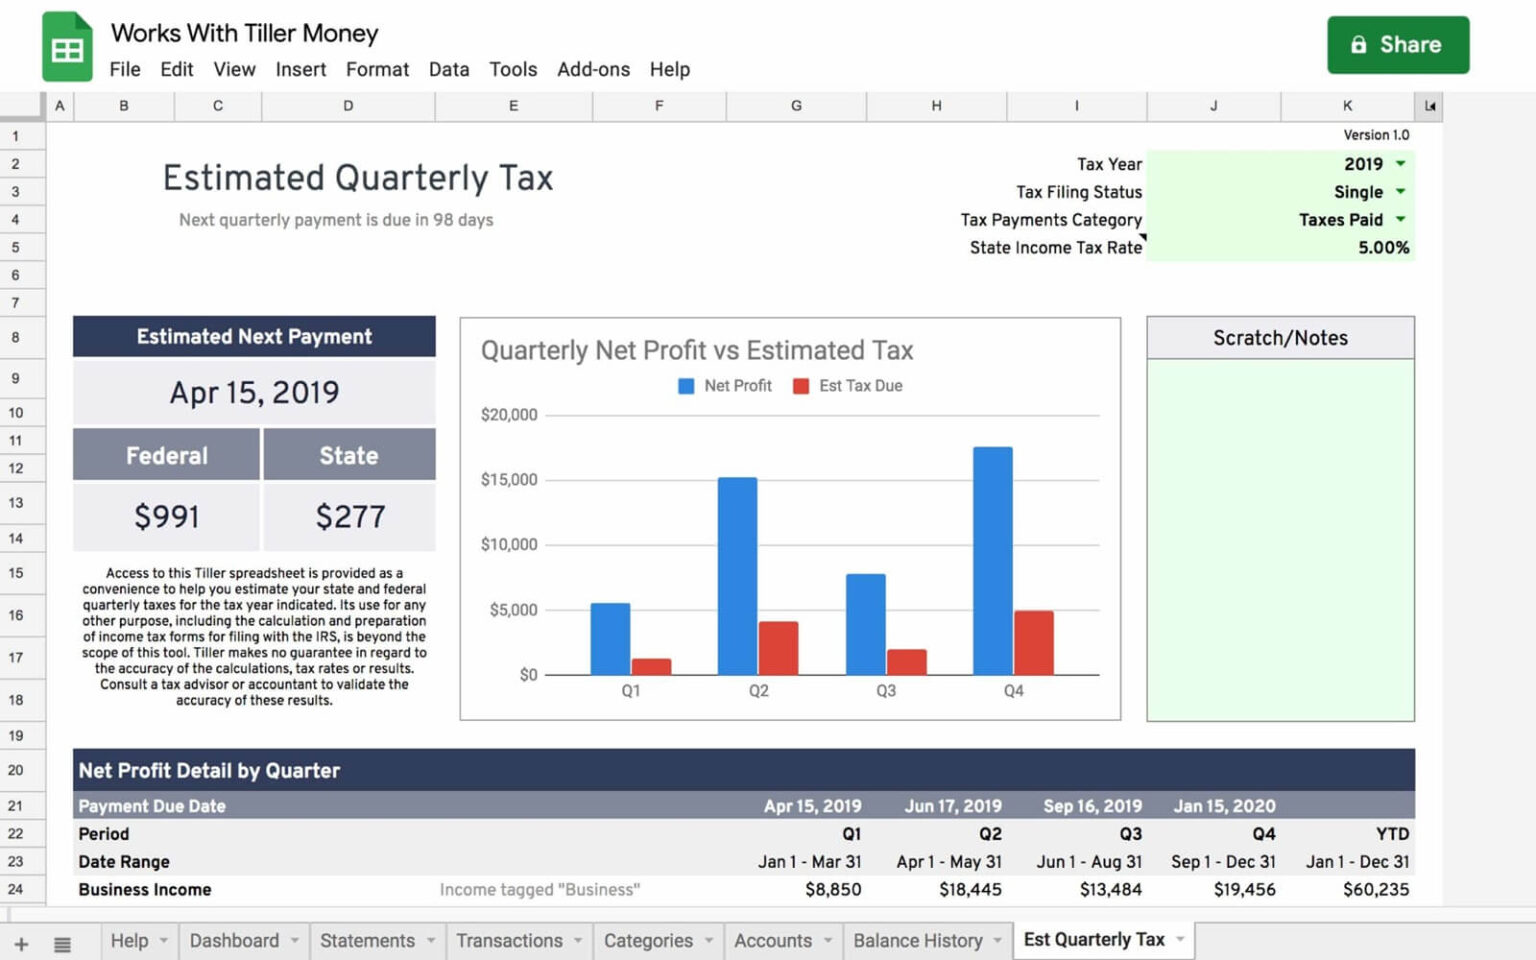Open the Taxes Paid category dropdown
This screenshot has height=960, width=1536.
click(x=1400, y=219)
